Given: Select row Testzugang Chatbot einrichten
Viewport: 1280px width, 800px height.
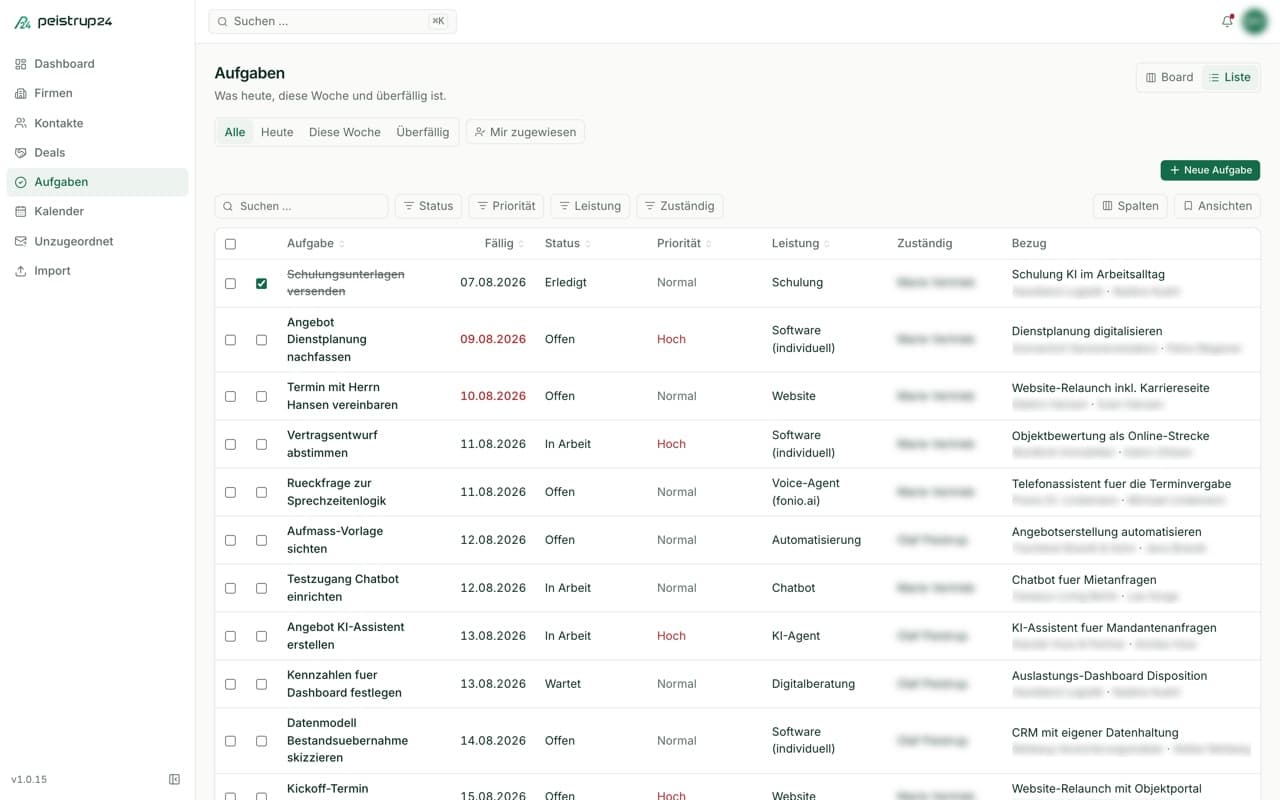Looking at the screenshot, I should click(230, 588).
